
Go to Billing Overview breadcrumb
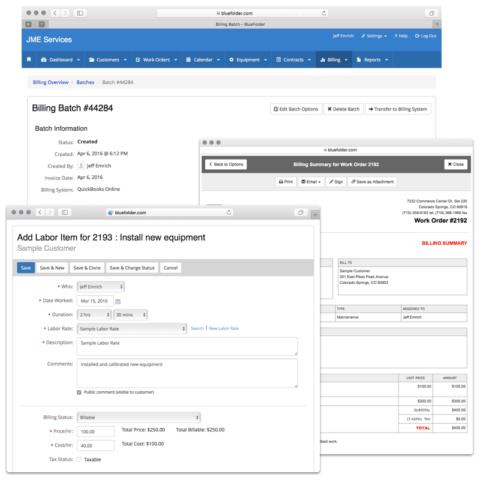(x=51, y=82)
